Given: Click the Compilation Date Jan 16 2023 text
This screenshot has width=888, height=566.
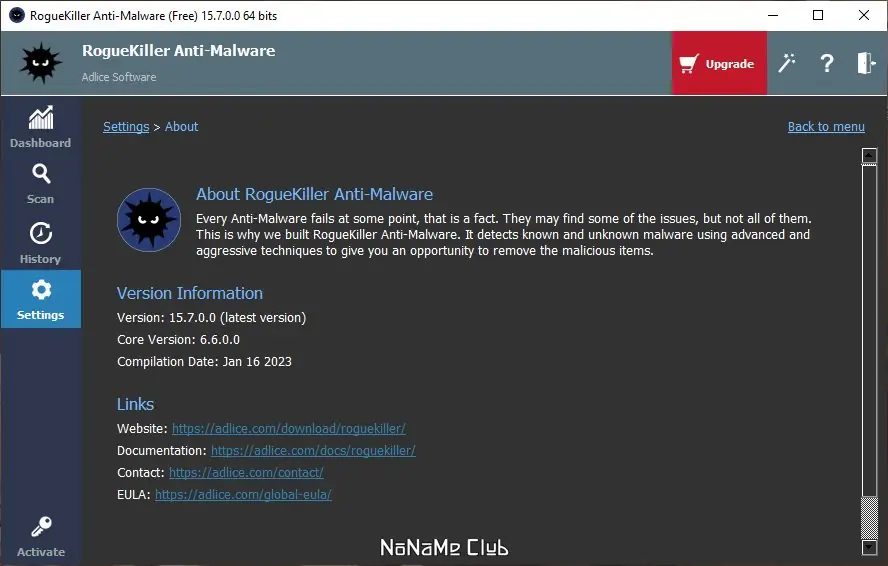Looking at the screenshot, I should [x=204, y=361].
